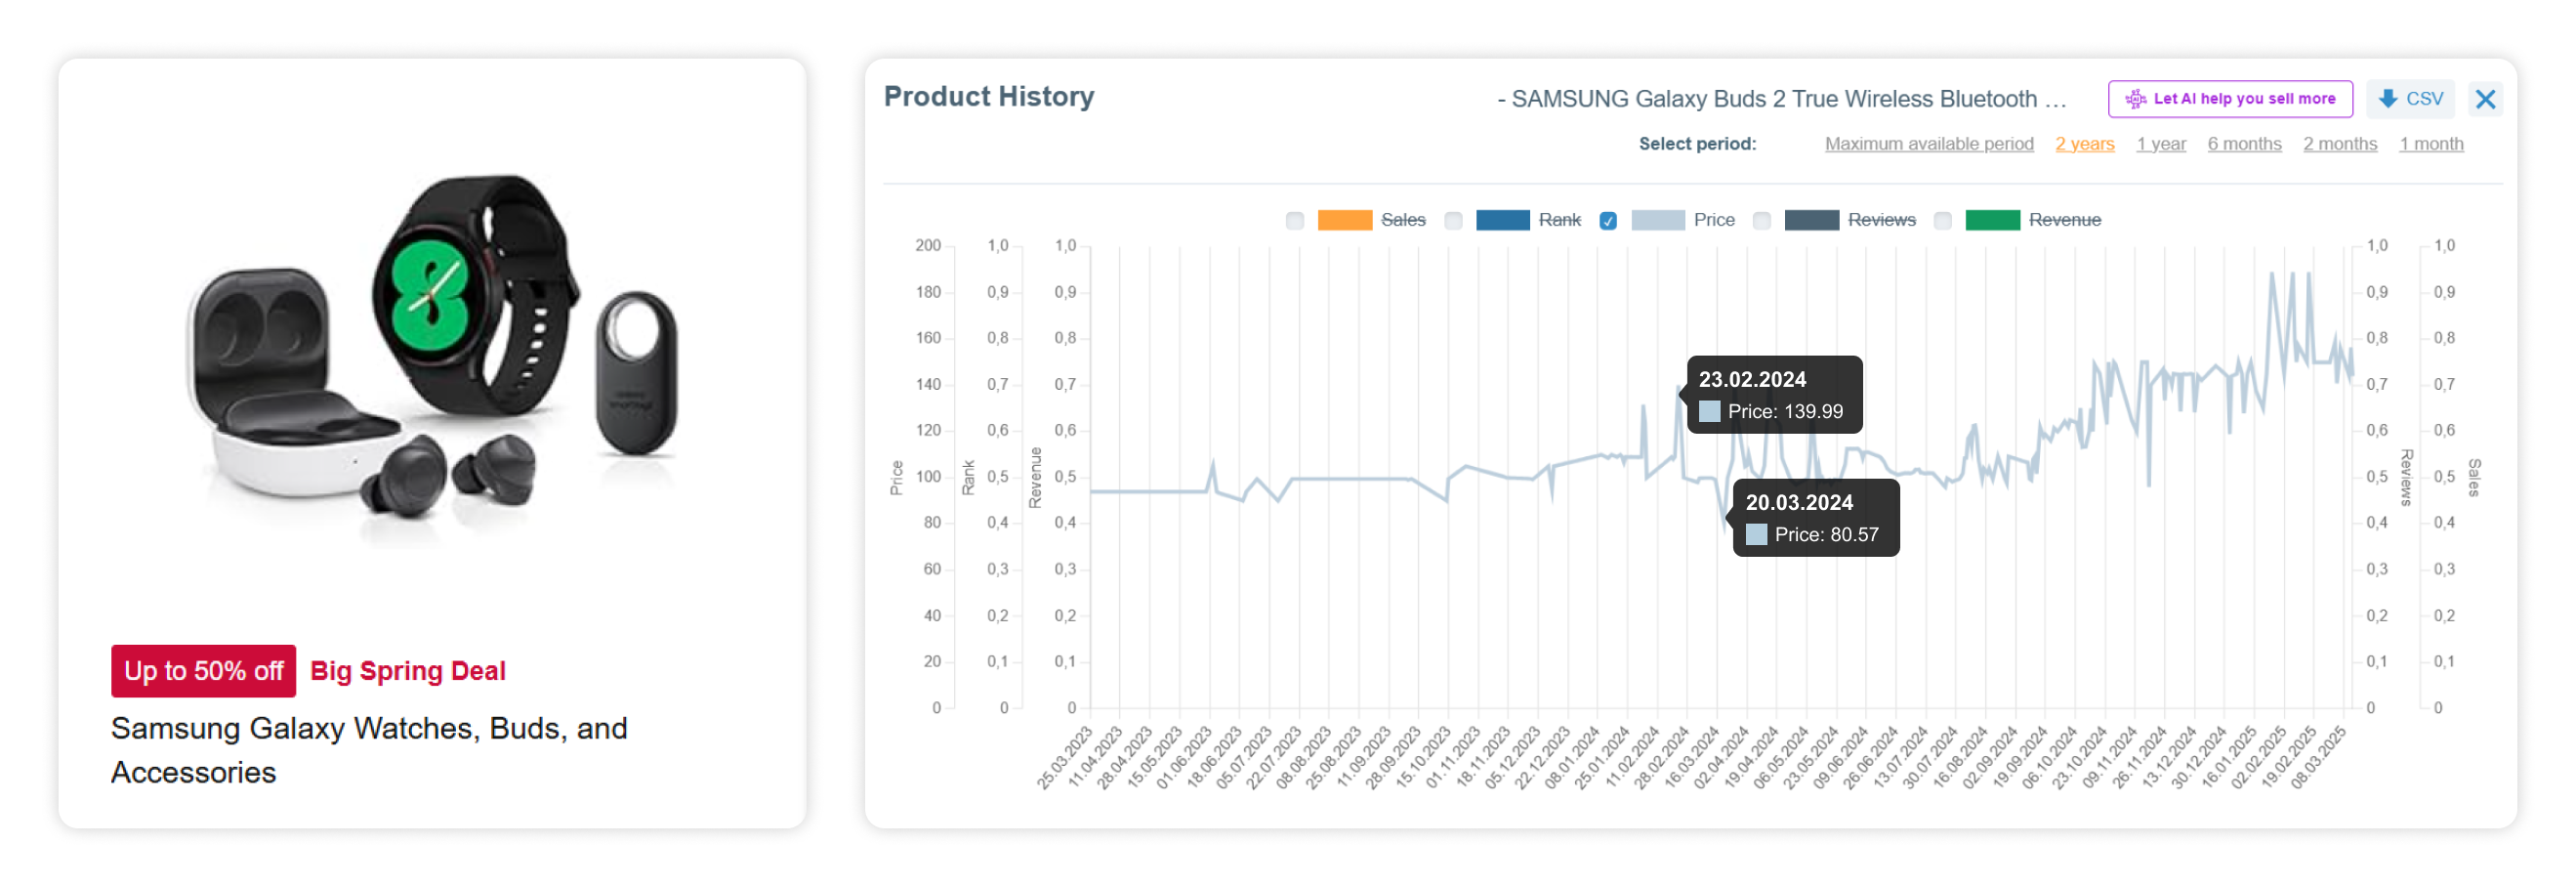Image resolution: width=2576 pixels, height=887 pixels.
Task: Select the Maximum available period link
Action: [1929, 144]
